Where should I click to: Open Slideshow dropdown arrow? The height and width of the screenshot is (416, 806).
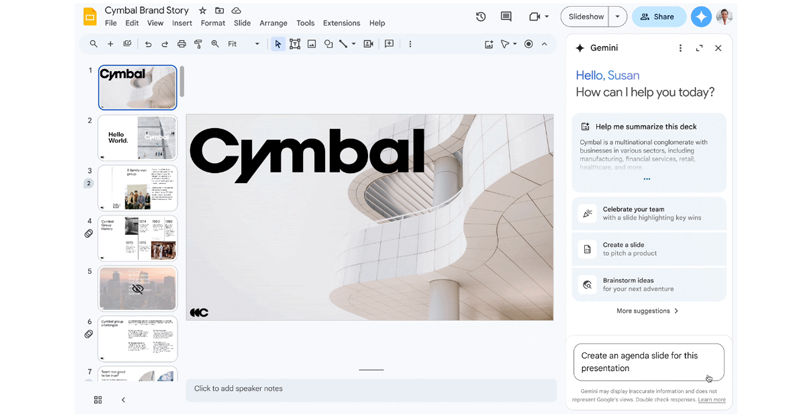(x=618, y=17)
